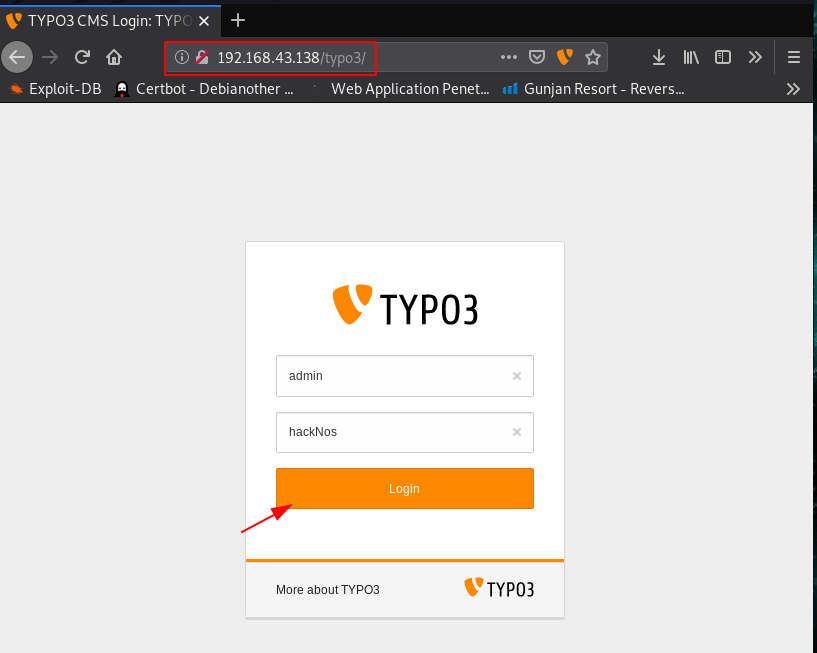Click the insecure connection padlock icon
Image resolution: width=817 pixels, height=653 pixels.
(202, 57)
